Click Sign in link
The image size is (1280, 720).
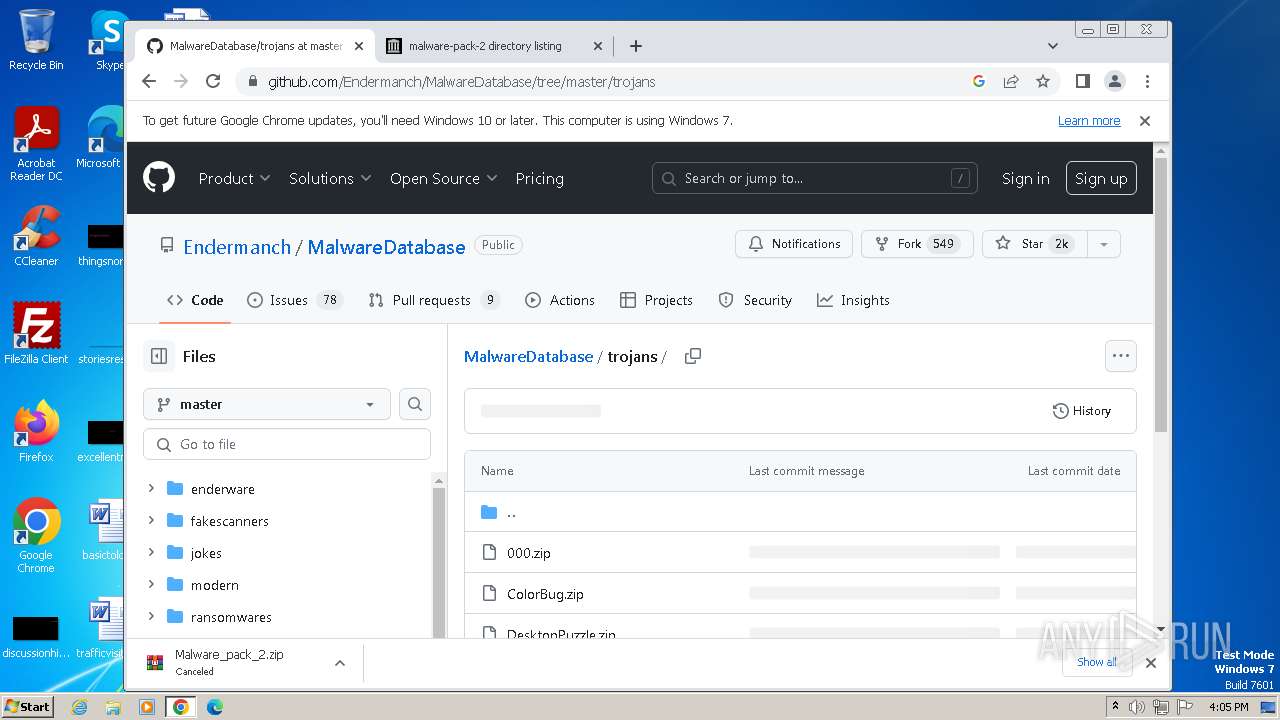pyautogui.click(x=1025, y=178)
